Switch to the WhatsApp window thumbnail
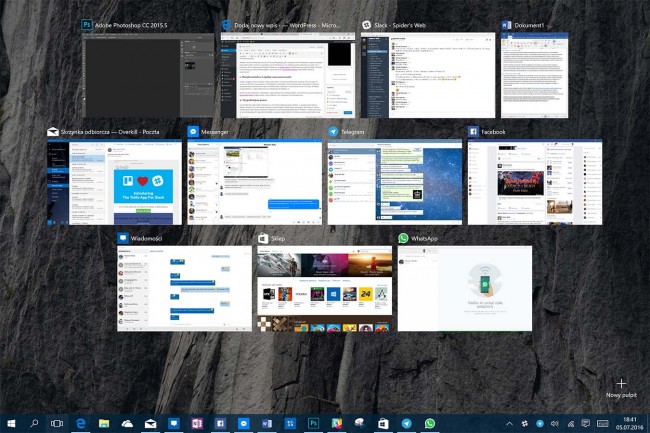 click(465, 289)
